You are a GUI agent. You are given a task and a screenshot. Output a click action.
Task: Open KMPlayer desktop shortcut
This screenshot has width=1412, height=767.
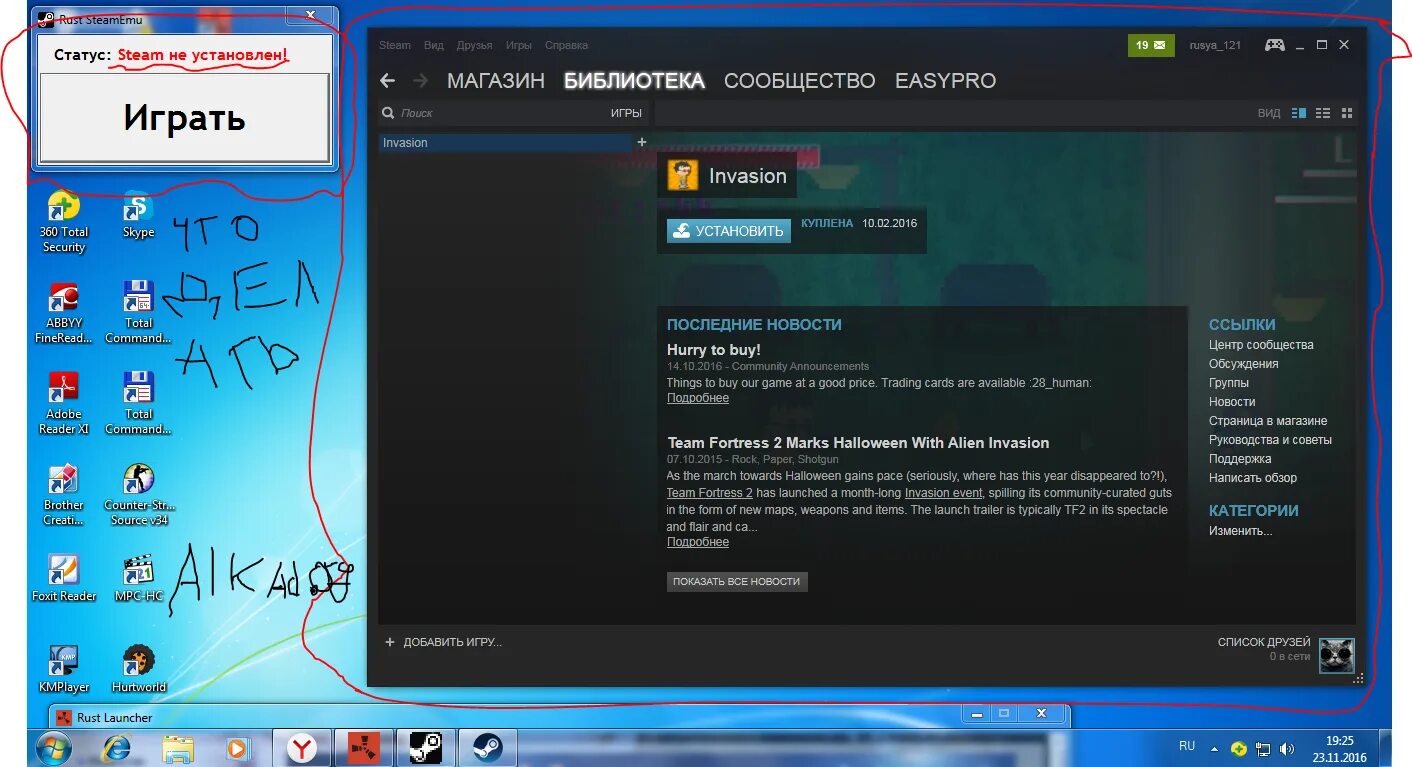click(x=63, y=669)
